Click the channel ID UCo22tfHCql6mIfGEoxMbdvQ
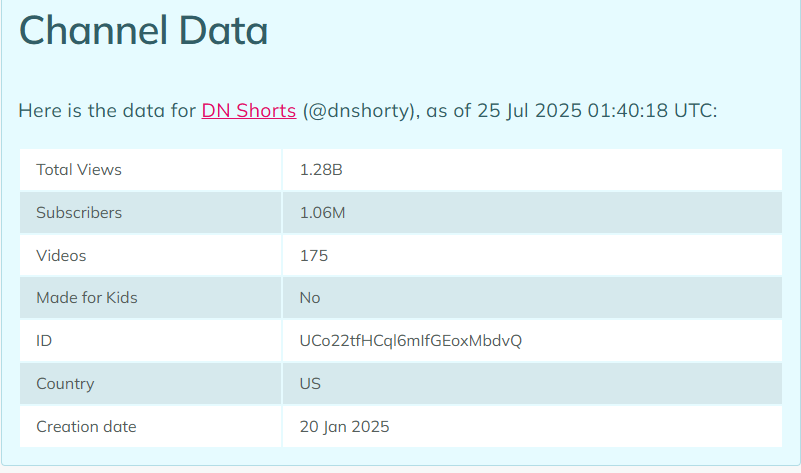The width and height of the screenshot is (801, 473). [411, 341]
